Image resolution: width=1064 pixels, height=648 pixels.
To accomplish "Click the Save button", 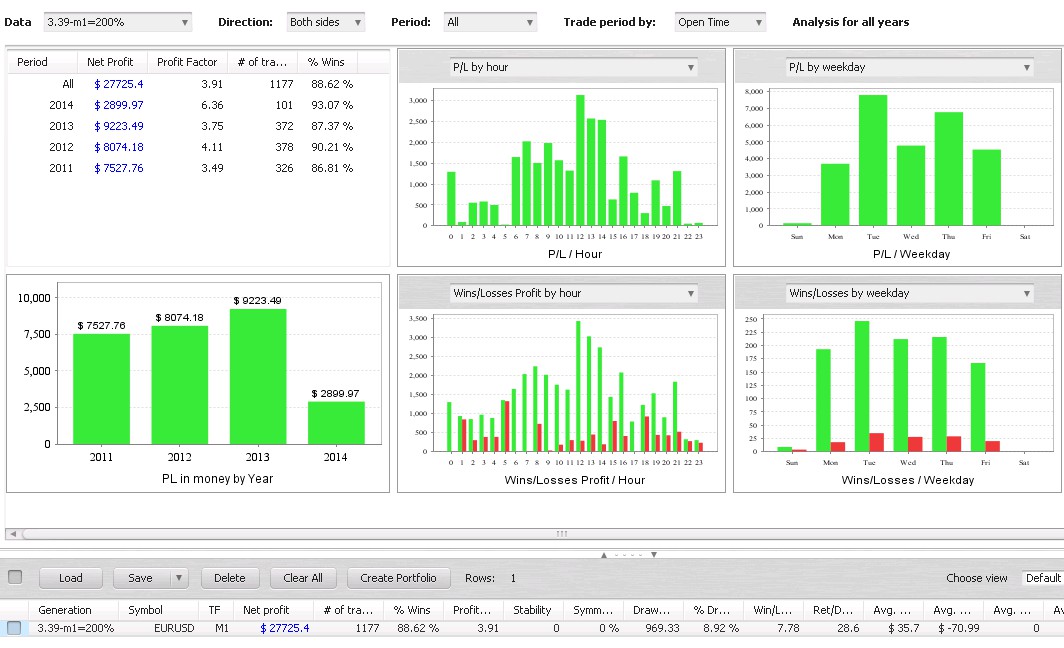I will [141, 578].
